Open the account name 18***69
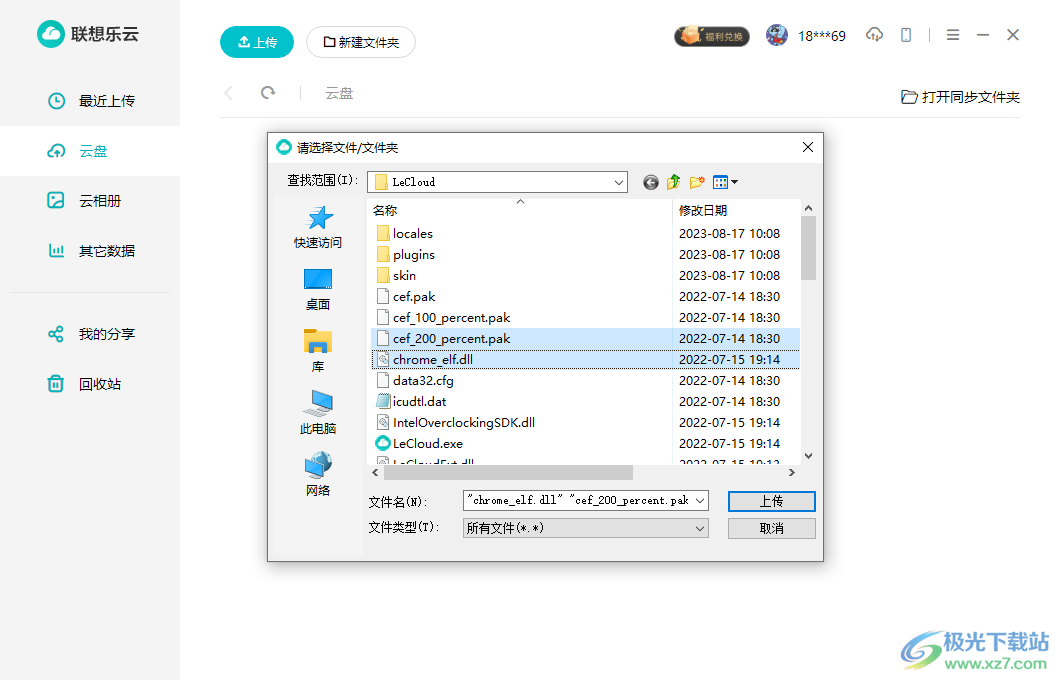Screen dimensions: 1060x680 coord(821,36)
